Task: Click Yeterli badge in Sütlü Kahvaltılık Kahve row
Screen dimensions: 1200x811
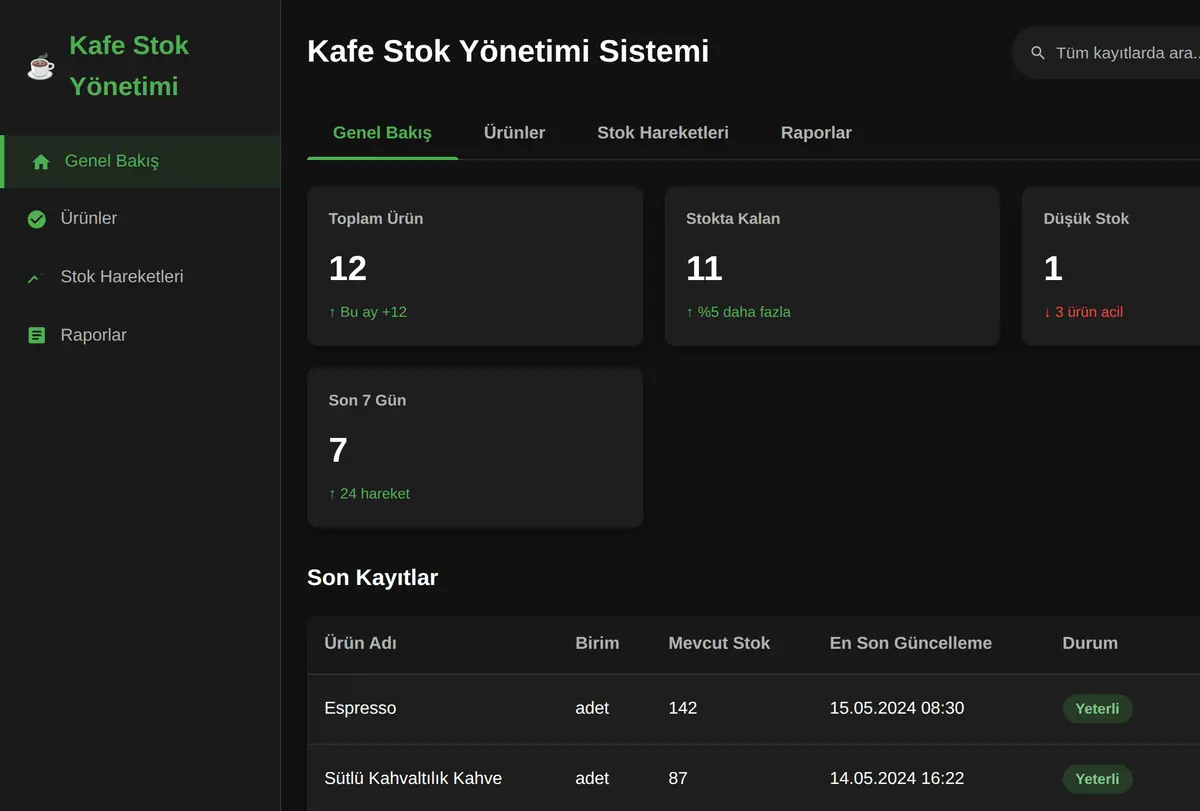Action: (1097, 779)
